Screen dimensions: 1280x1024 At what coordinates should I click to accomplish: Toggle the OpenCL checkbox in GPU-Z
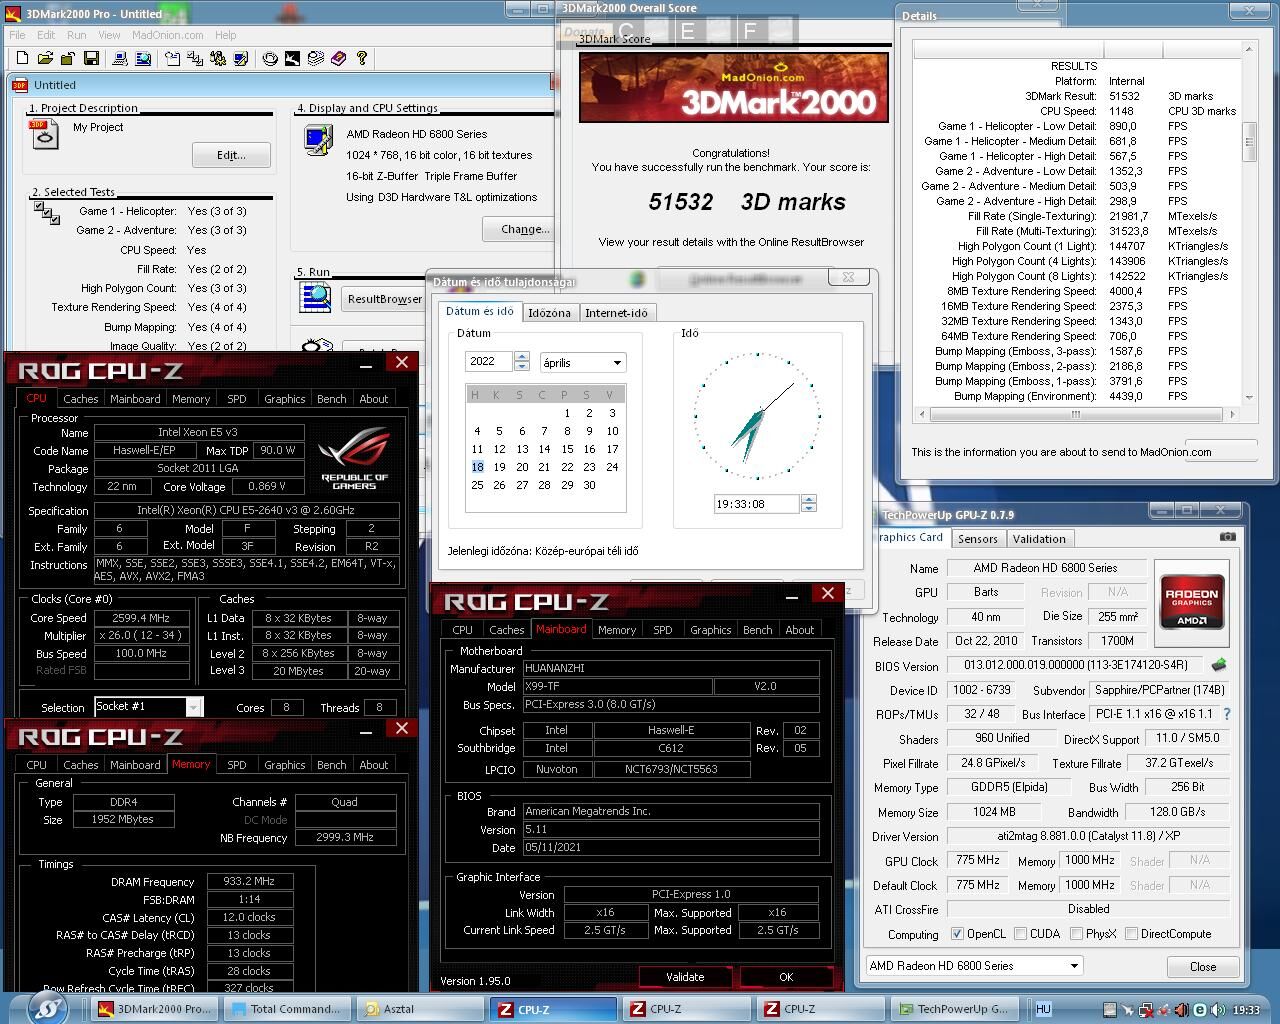coord(957,934)
